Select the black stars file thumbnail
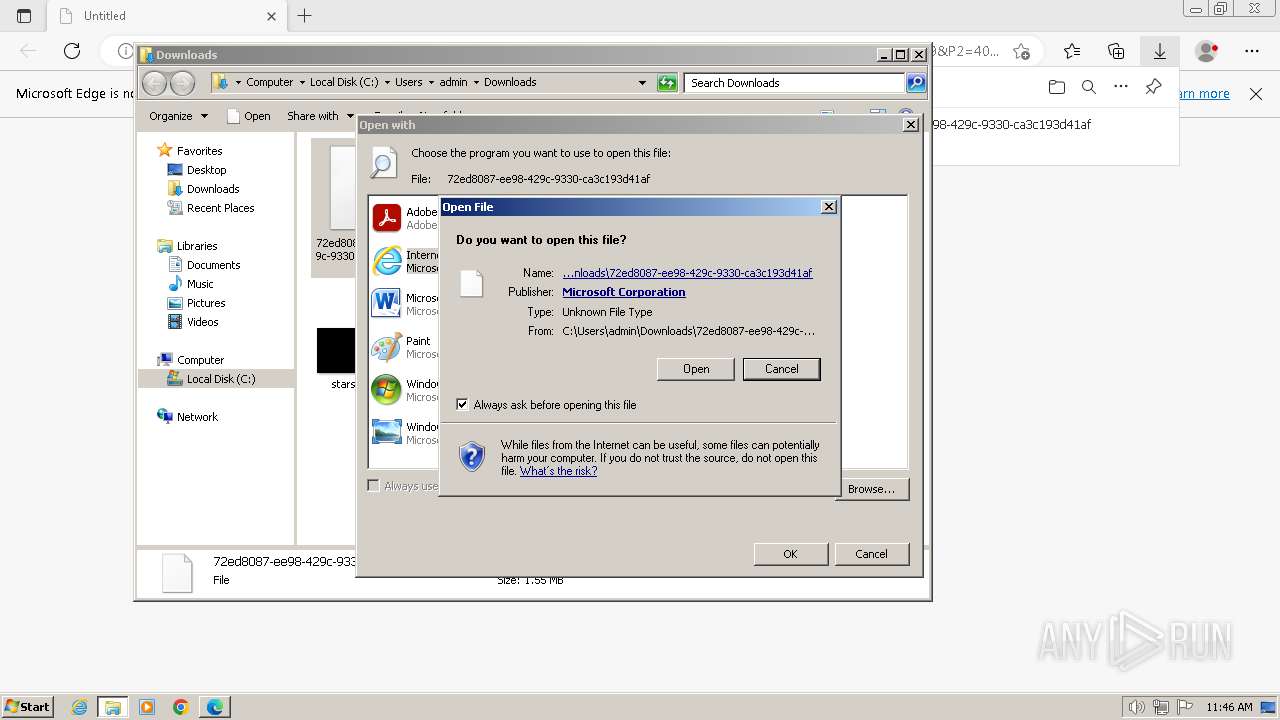The height and width of the screenshot is (720, 1280). (x=336, y=350)
